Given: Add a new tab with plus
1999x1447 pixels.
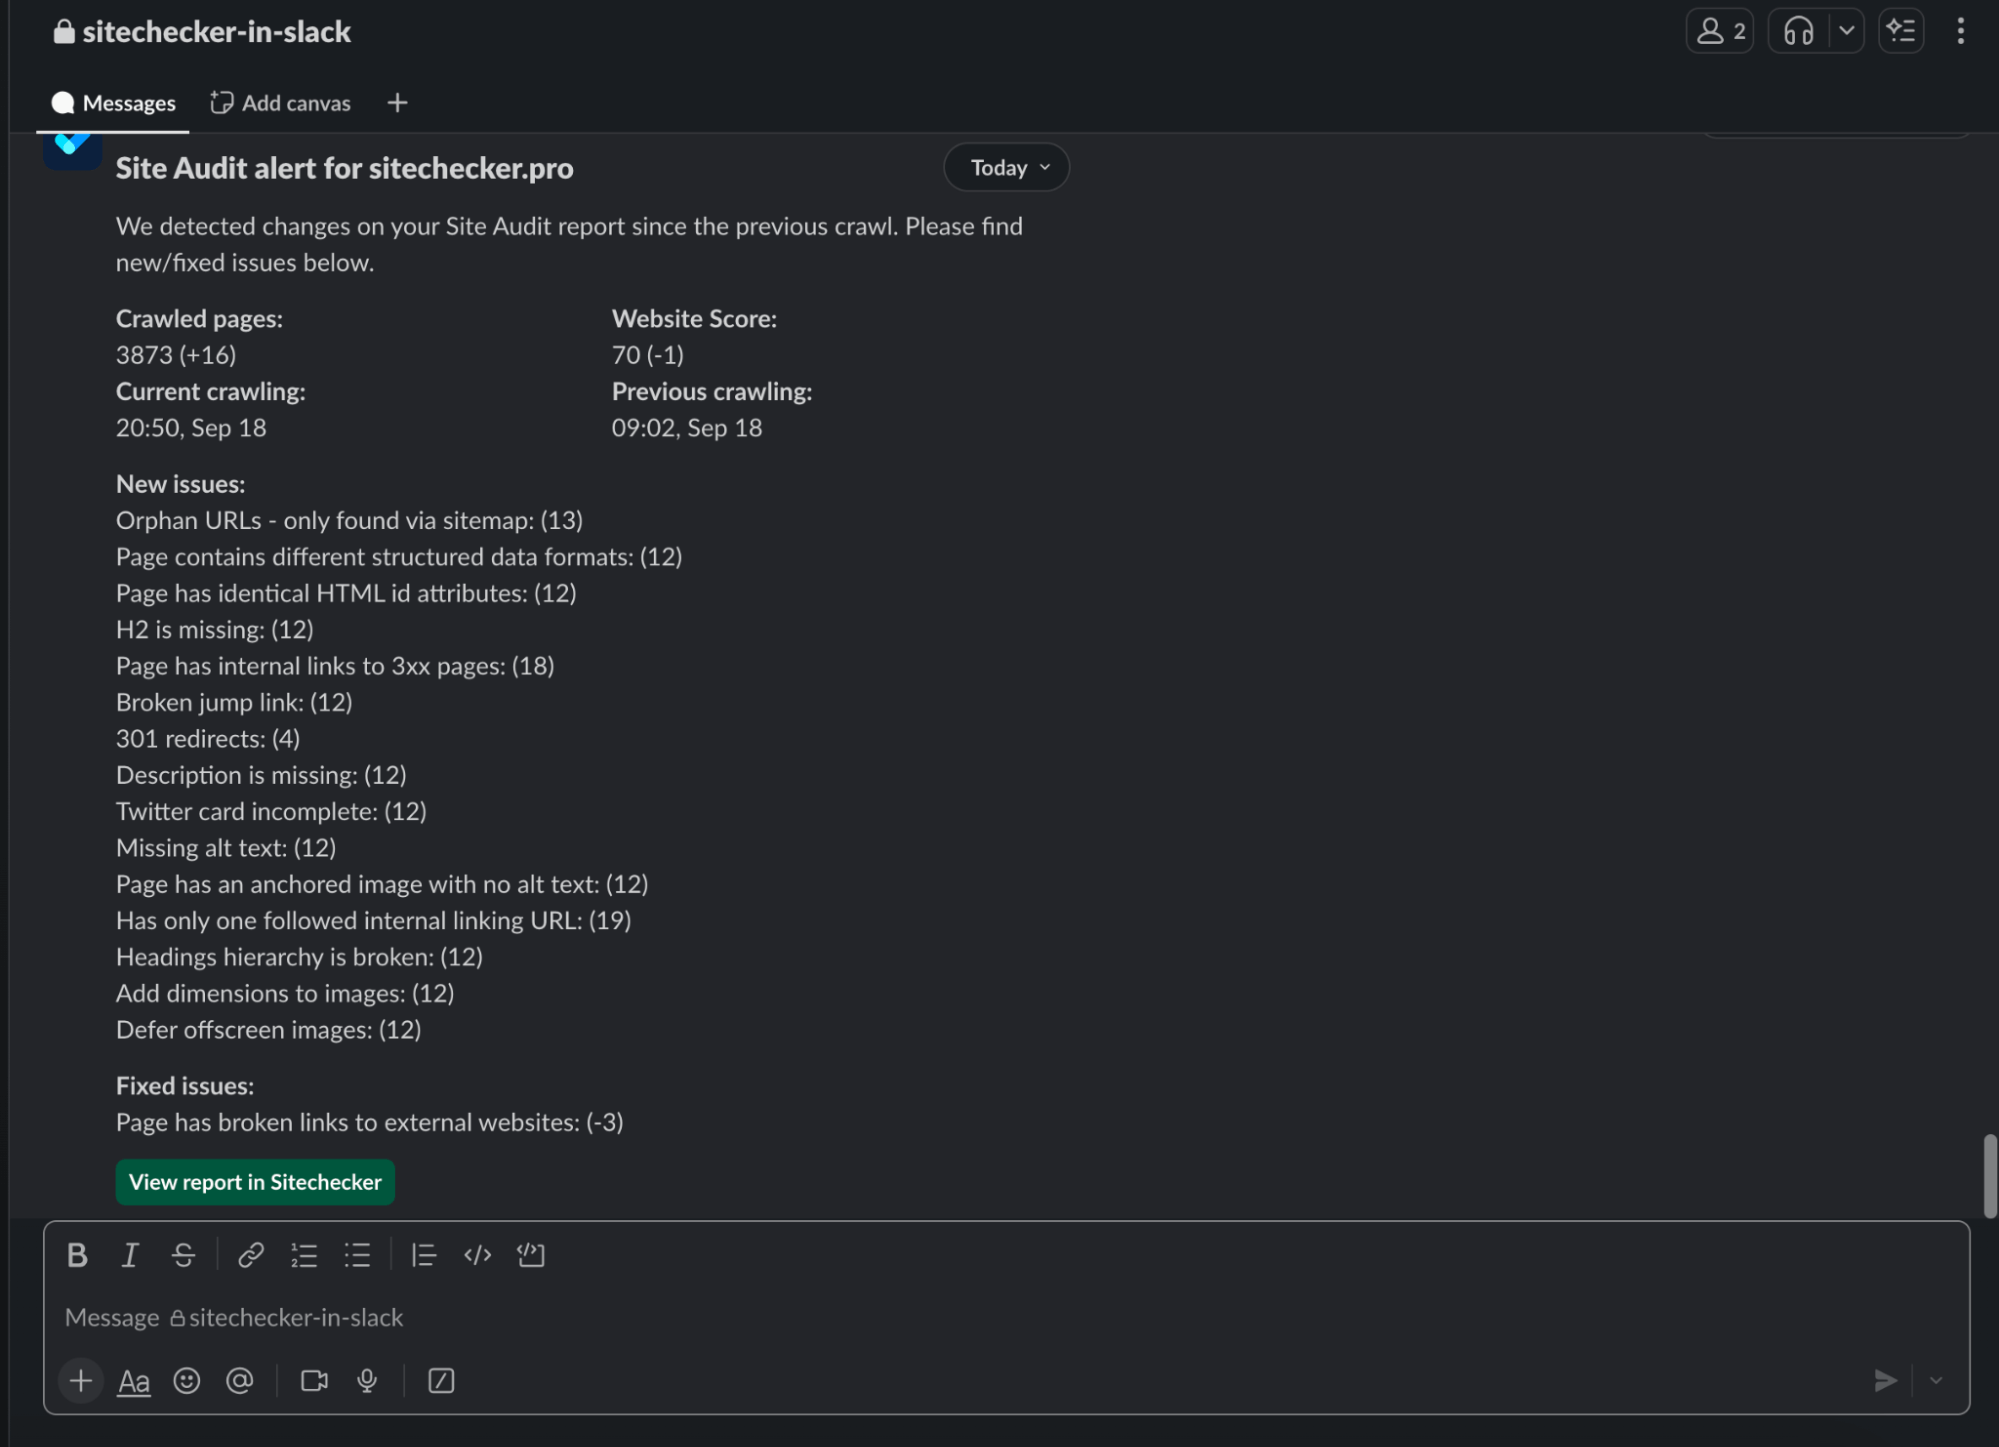Looking at the screenshot, I should (x=397, y=103).
